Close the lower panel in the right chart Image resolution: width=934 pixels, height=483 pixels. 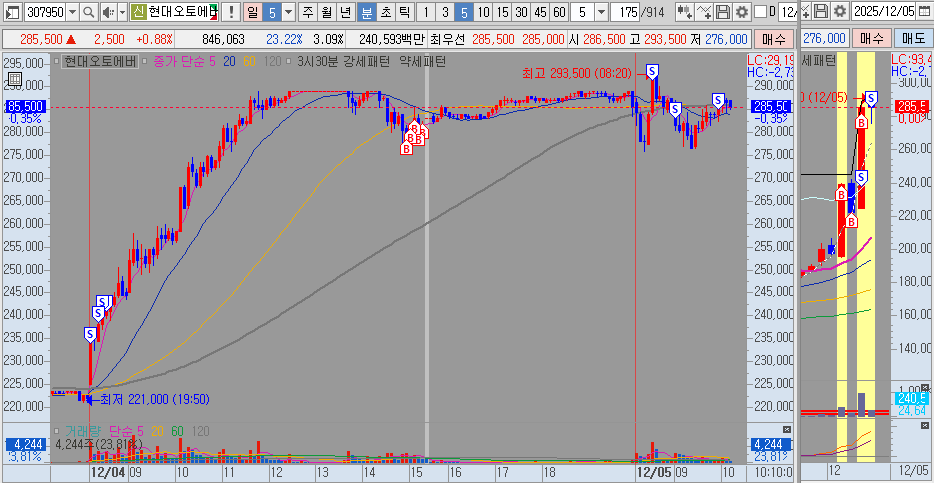[923, 425]
